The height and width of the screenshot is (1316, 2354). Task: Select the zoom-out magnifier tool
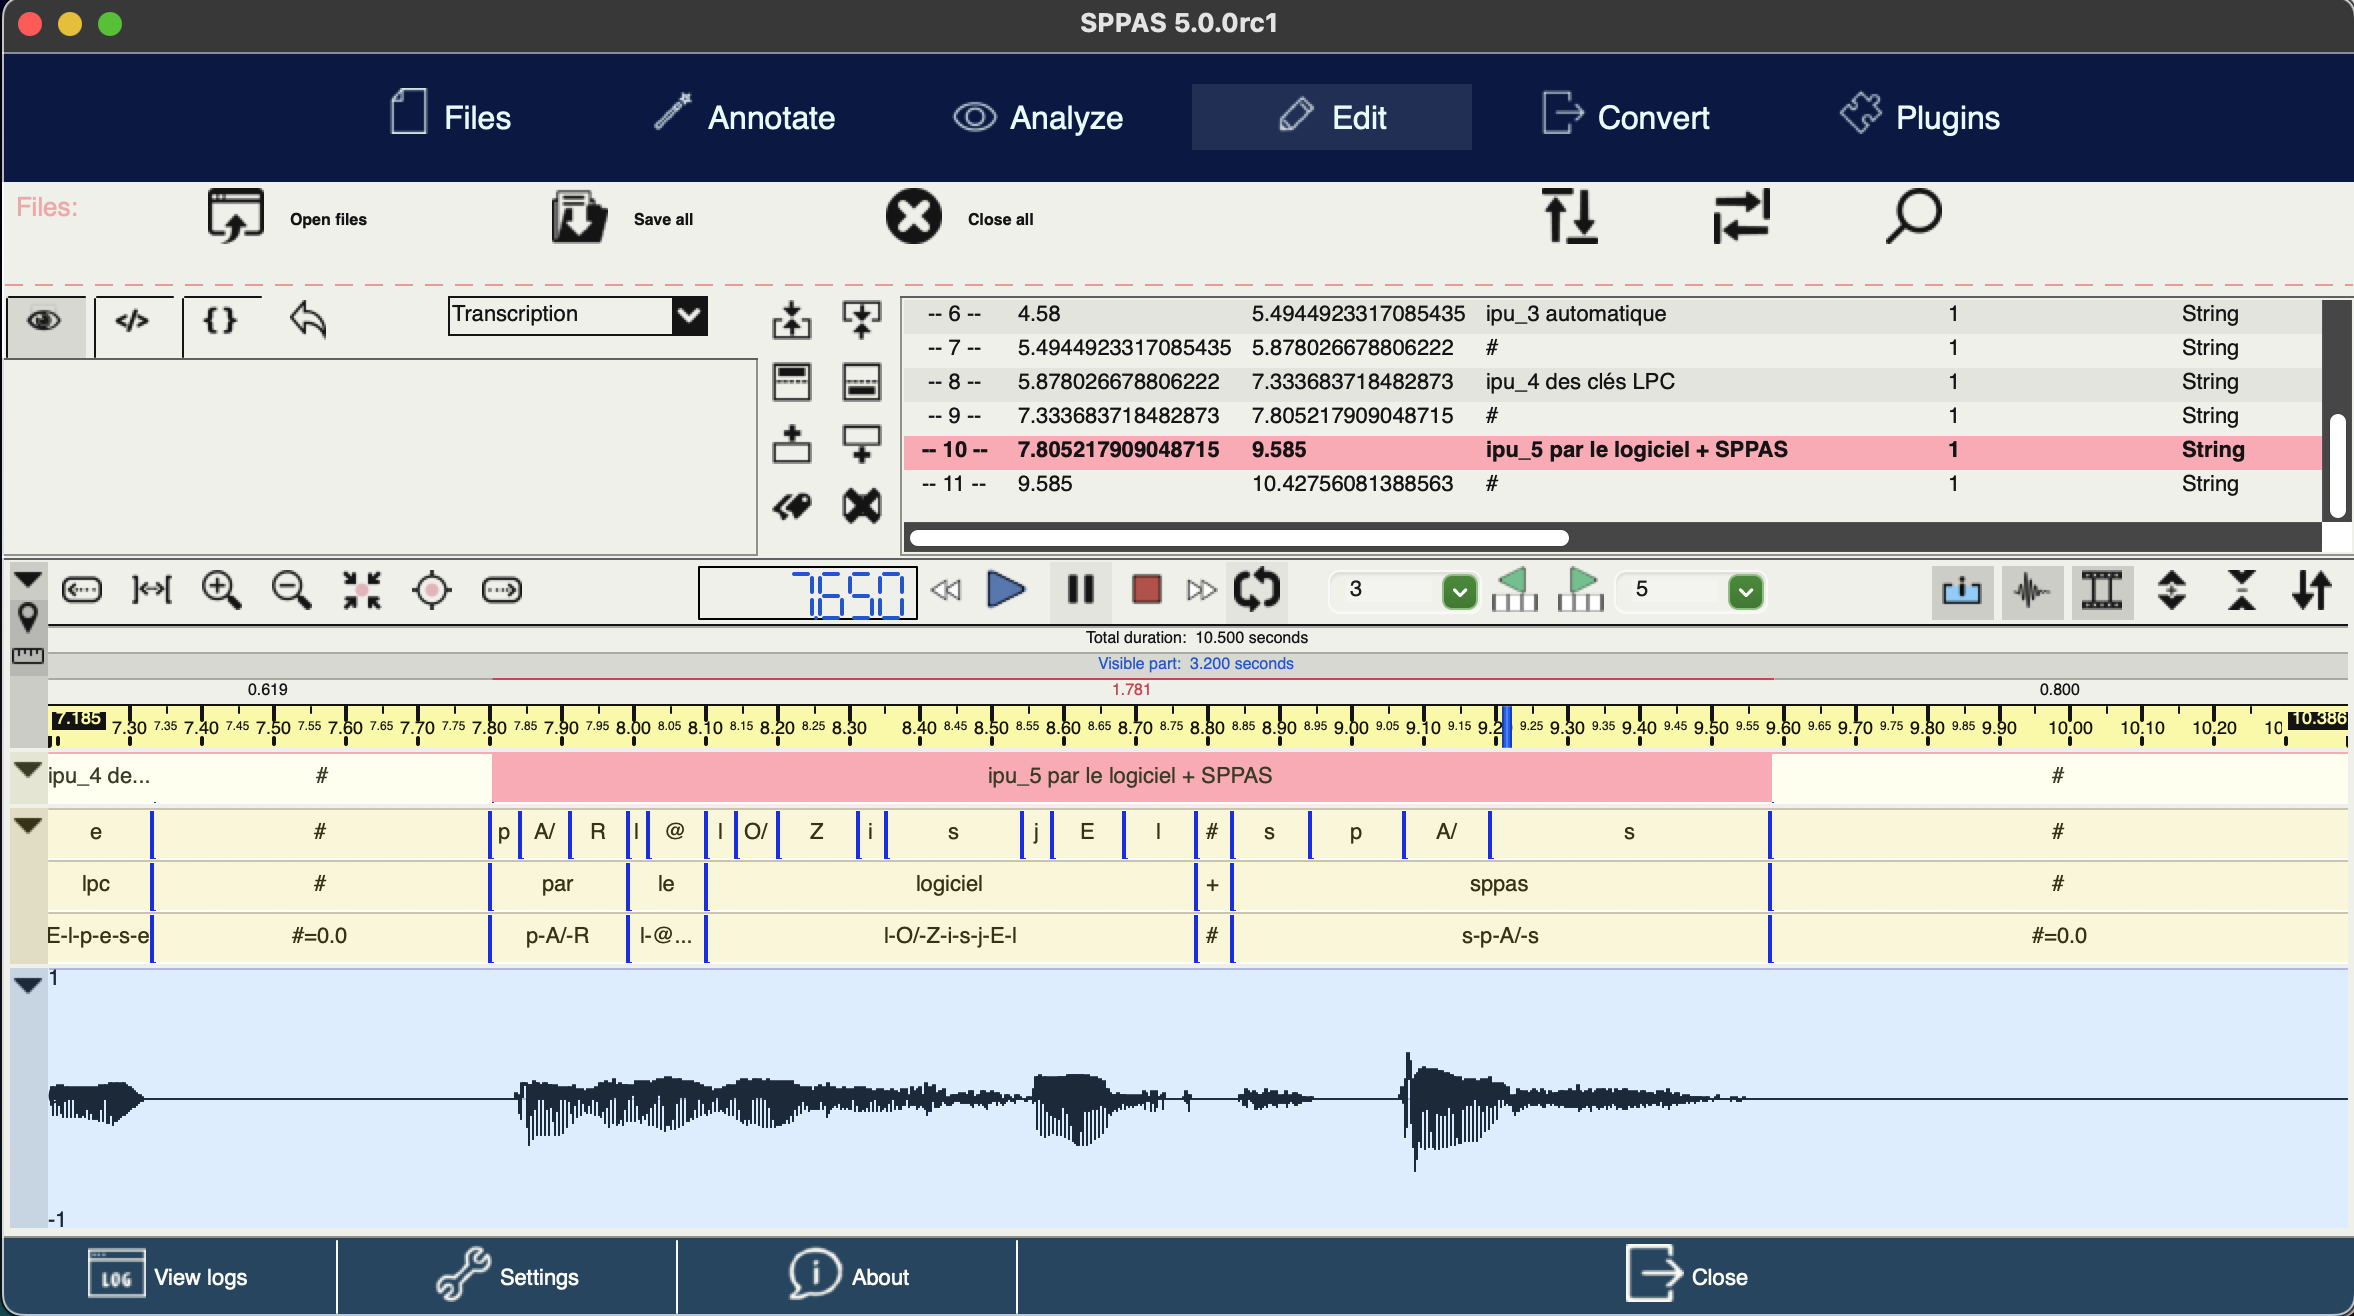(291, 590)
